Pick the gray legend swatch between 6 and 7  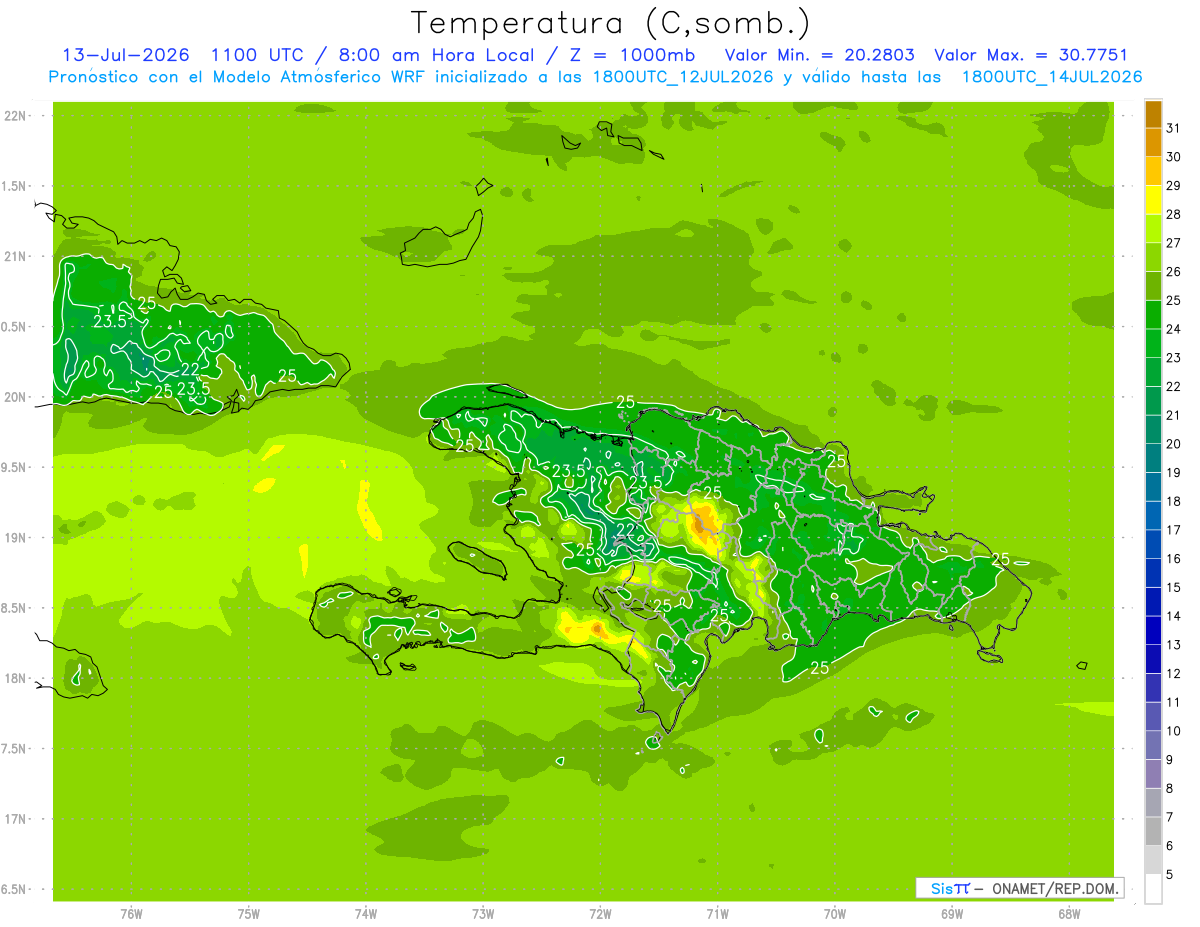pos(1153,831)
